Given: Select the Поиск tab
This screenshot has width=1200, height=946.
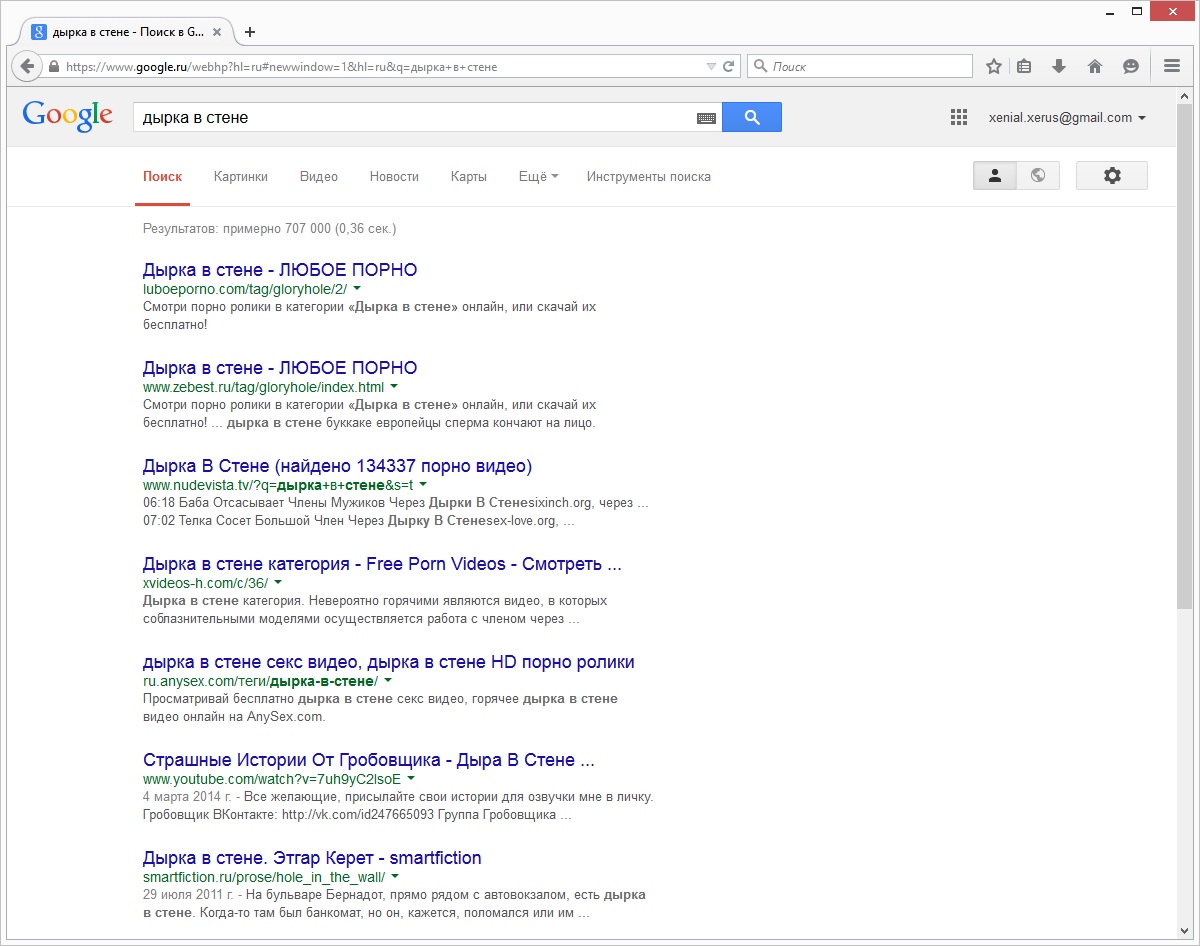Looking at the screenshot, I should (x=162, y=177).
